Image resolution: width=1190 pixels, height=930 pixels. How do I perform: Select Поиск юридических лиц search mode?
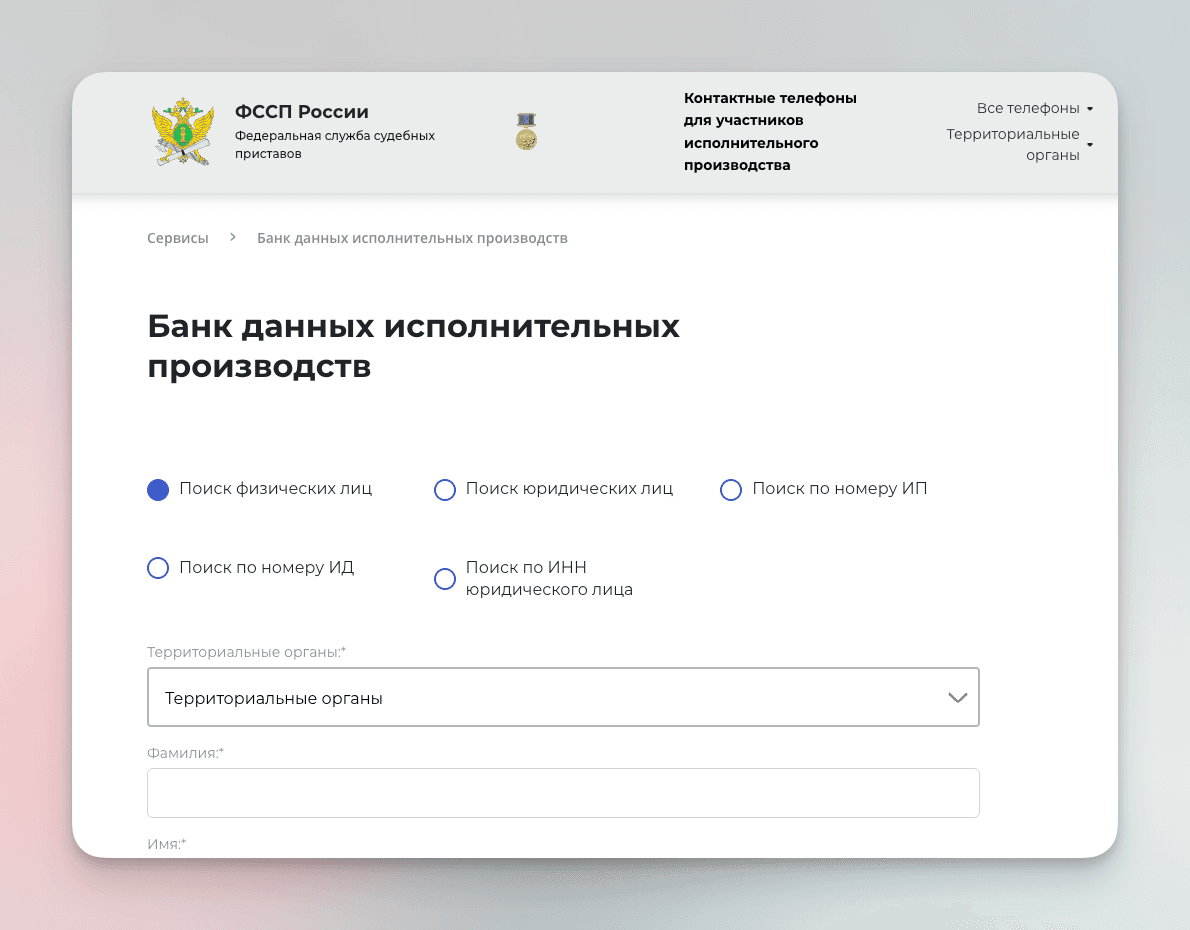(x=445, y=489)
